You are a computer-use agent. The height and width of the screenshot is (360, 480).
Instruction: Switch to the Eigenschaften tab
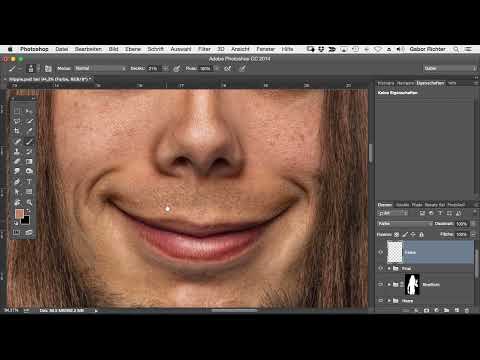click(430, 83)
